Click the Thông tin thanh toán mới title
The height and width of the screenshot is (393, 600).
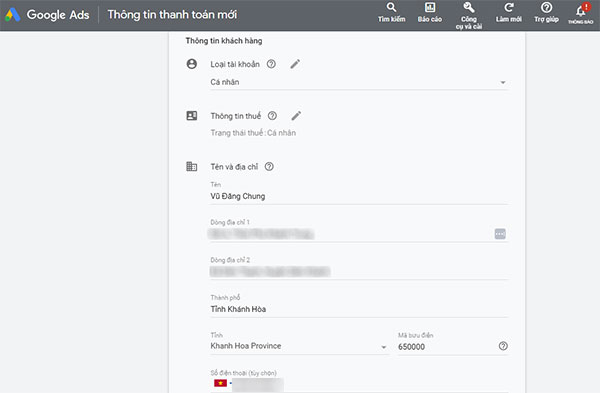172,15
